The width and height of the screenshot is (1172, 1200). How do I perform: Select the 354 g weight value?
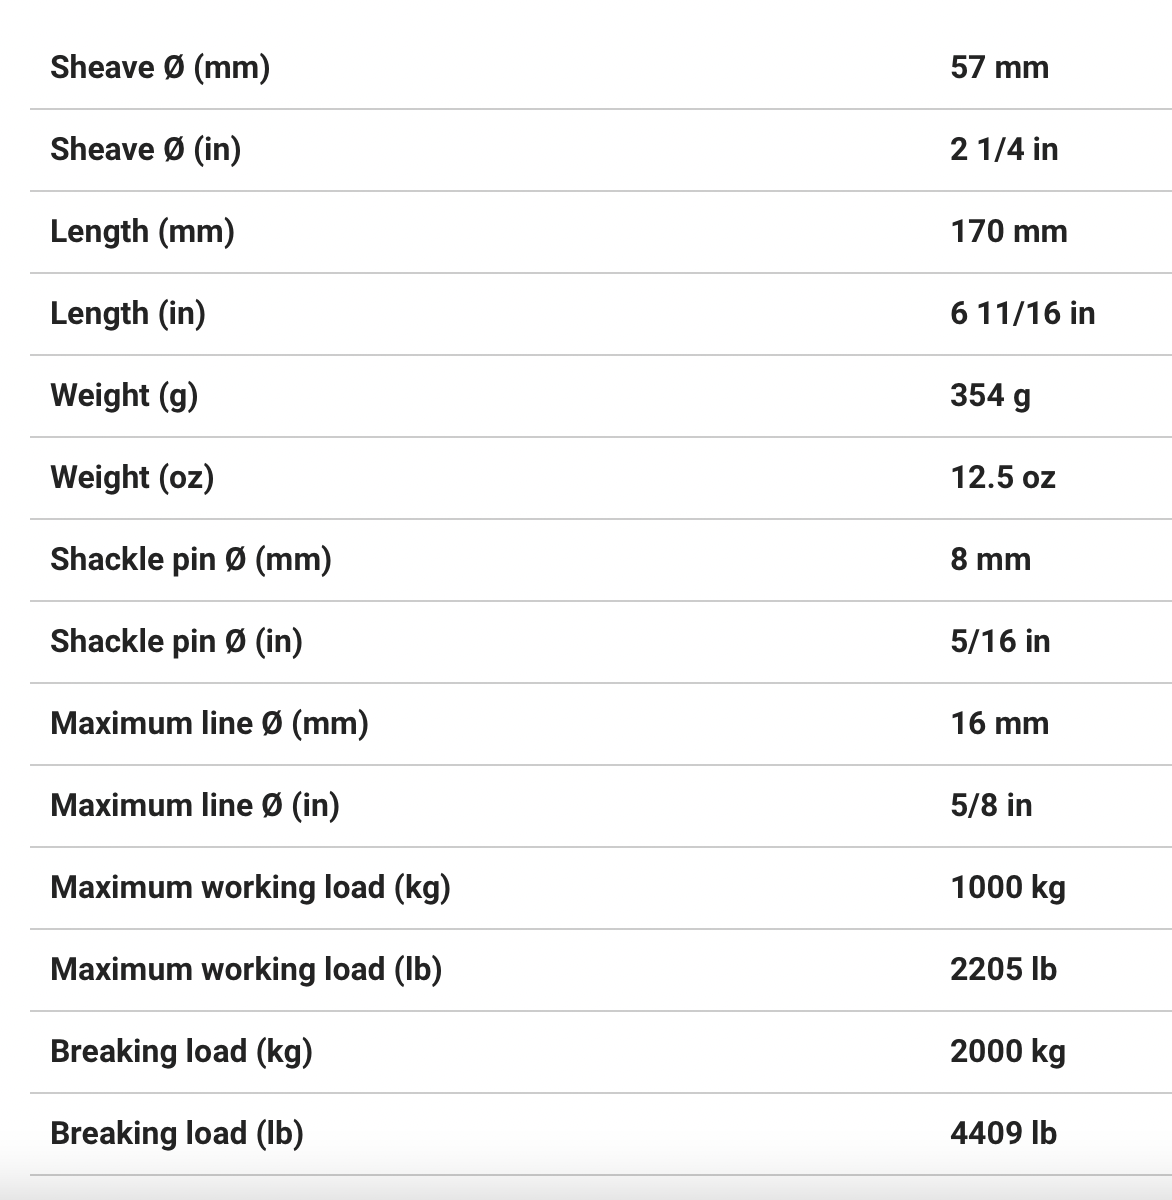[x=990, y=396]
